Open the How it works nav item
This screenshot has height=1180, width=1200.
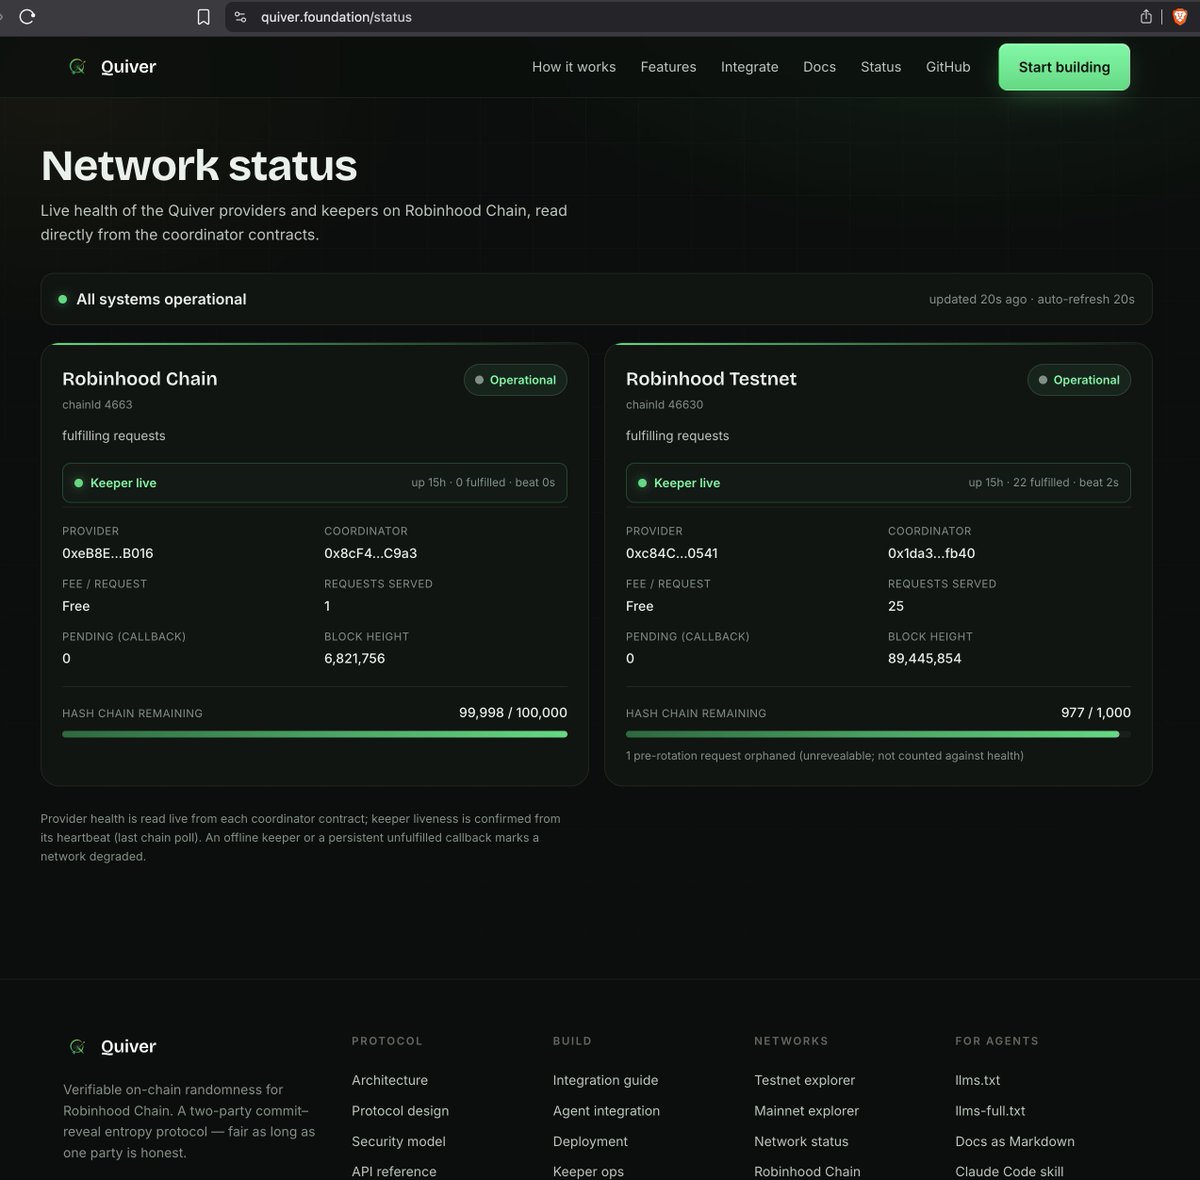(x=574, y=67)
